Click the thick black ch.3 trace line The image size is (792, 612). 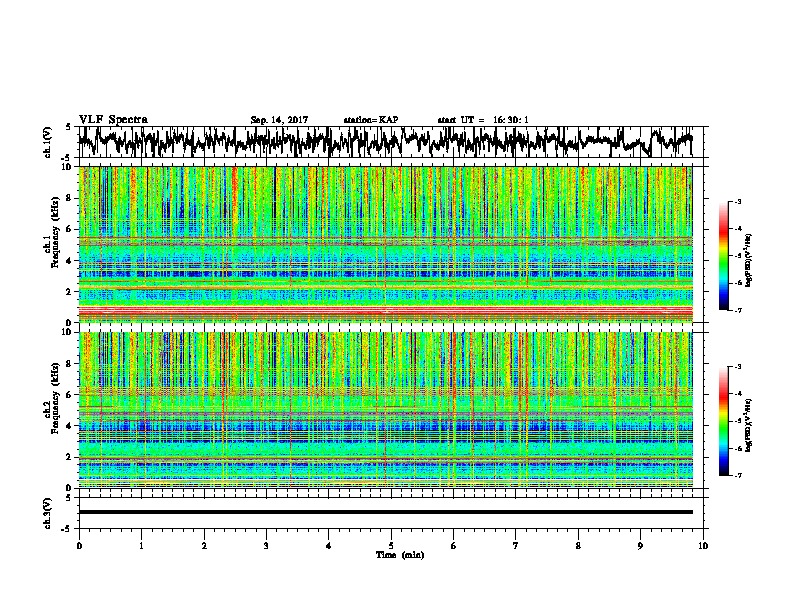click(385, 512)
